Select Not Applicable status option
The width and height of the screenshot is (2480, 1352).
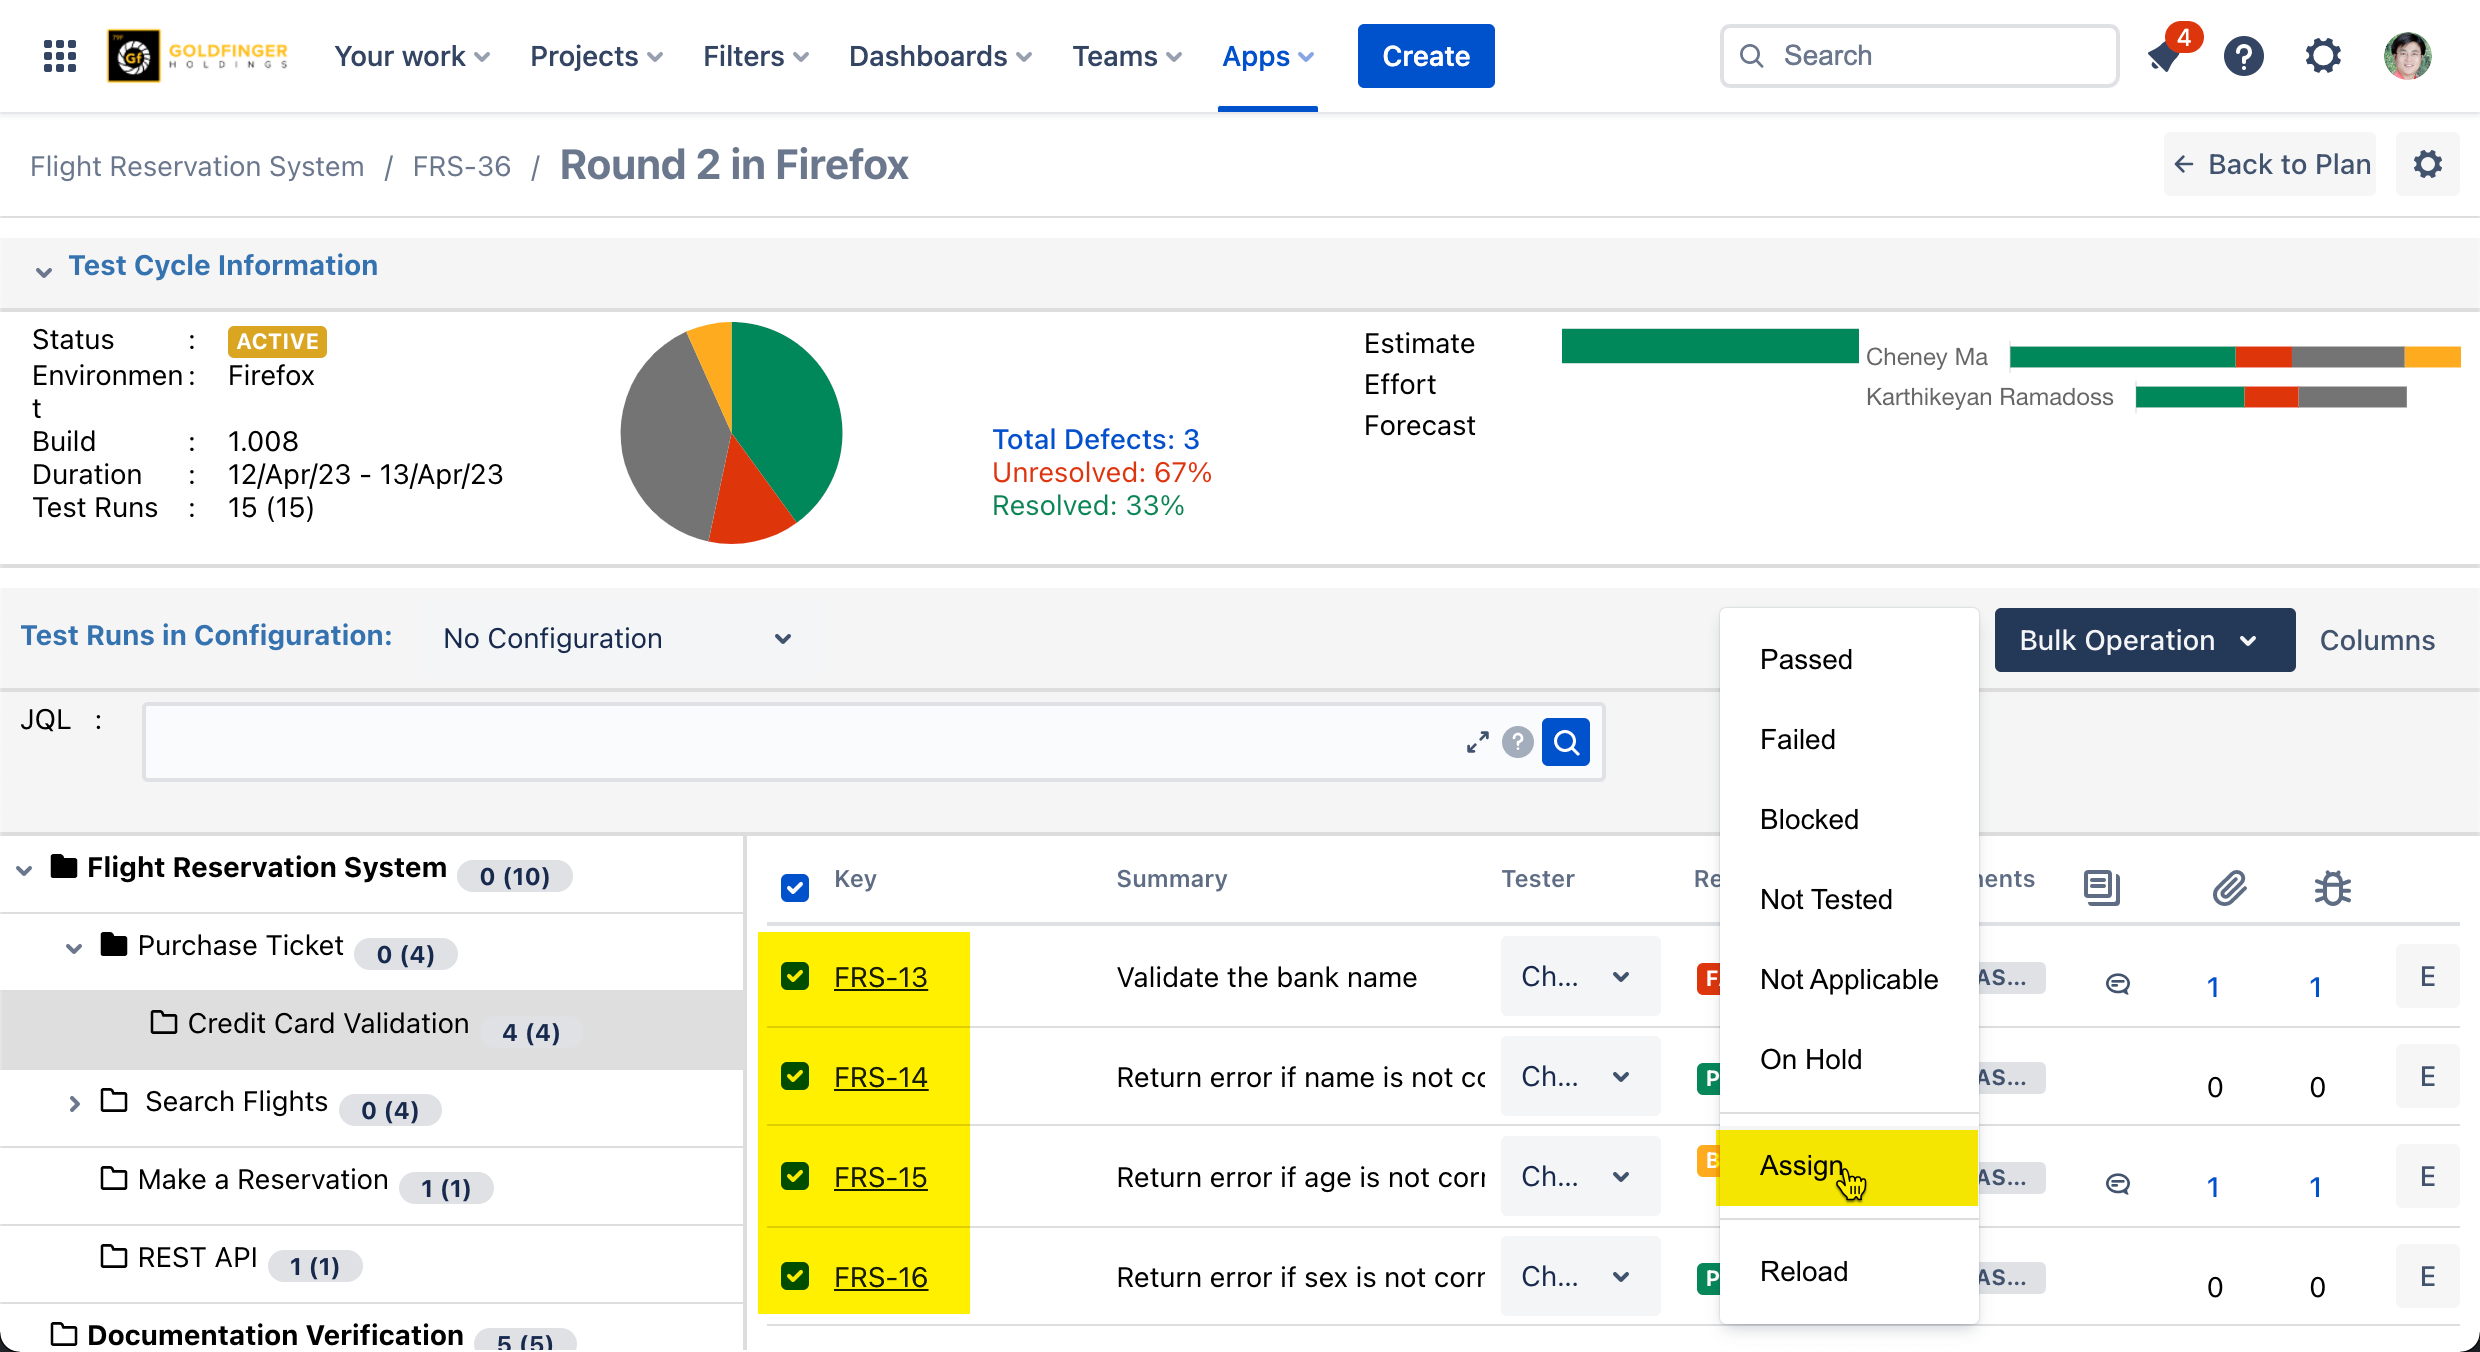tap(1848, 979)
